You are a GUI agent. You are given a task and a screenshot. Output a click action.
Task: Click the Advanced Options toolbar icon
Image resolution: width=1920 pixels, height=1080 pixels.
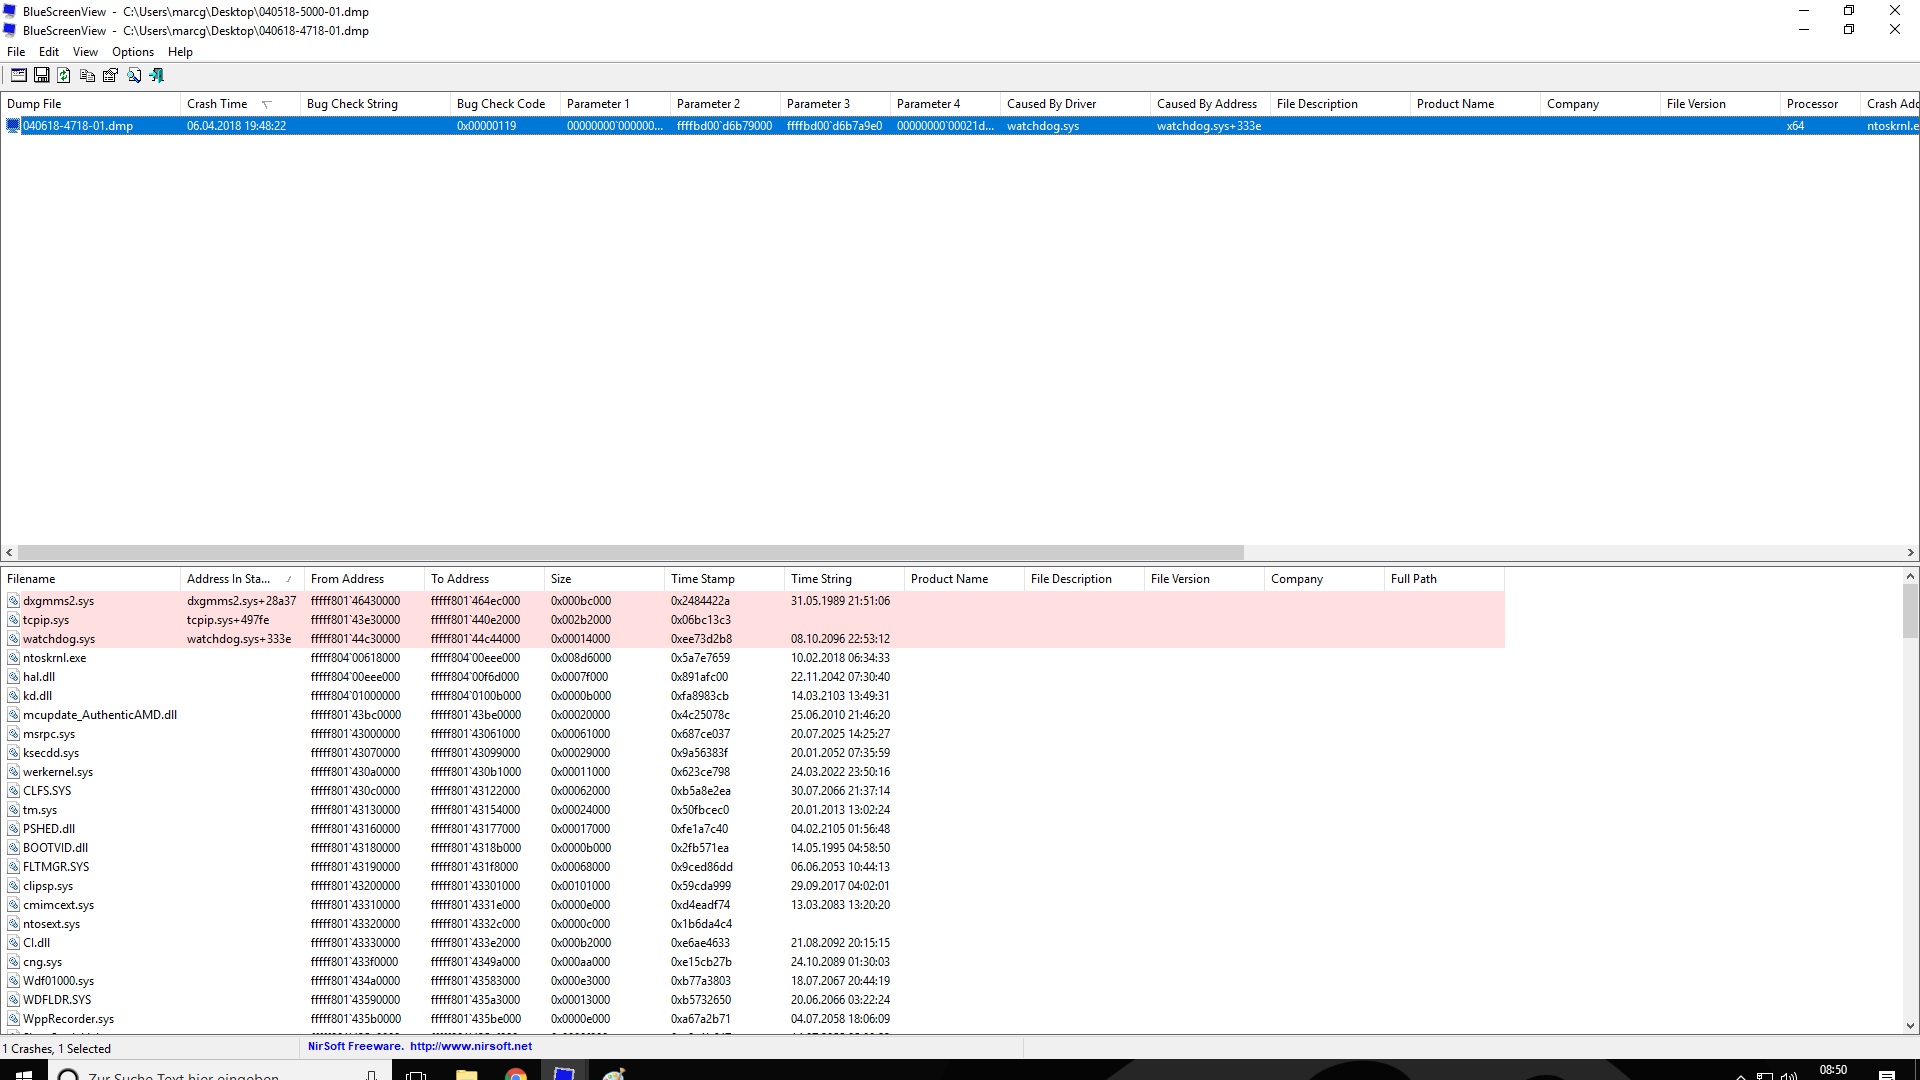(x=18, y=75)
